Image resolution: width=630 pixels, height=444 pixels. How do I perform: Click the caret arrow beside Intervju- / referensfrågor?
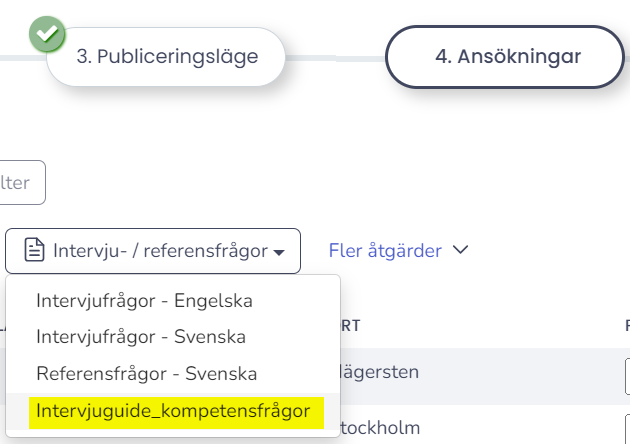pyautogui.click(x=279, y=252)
